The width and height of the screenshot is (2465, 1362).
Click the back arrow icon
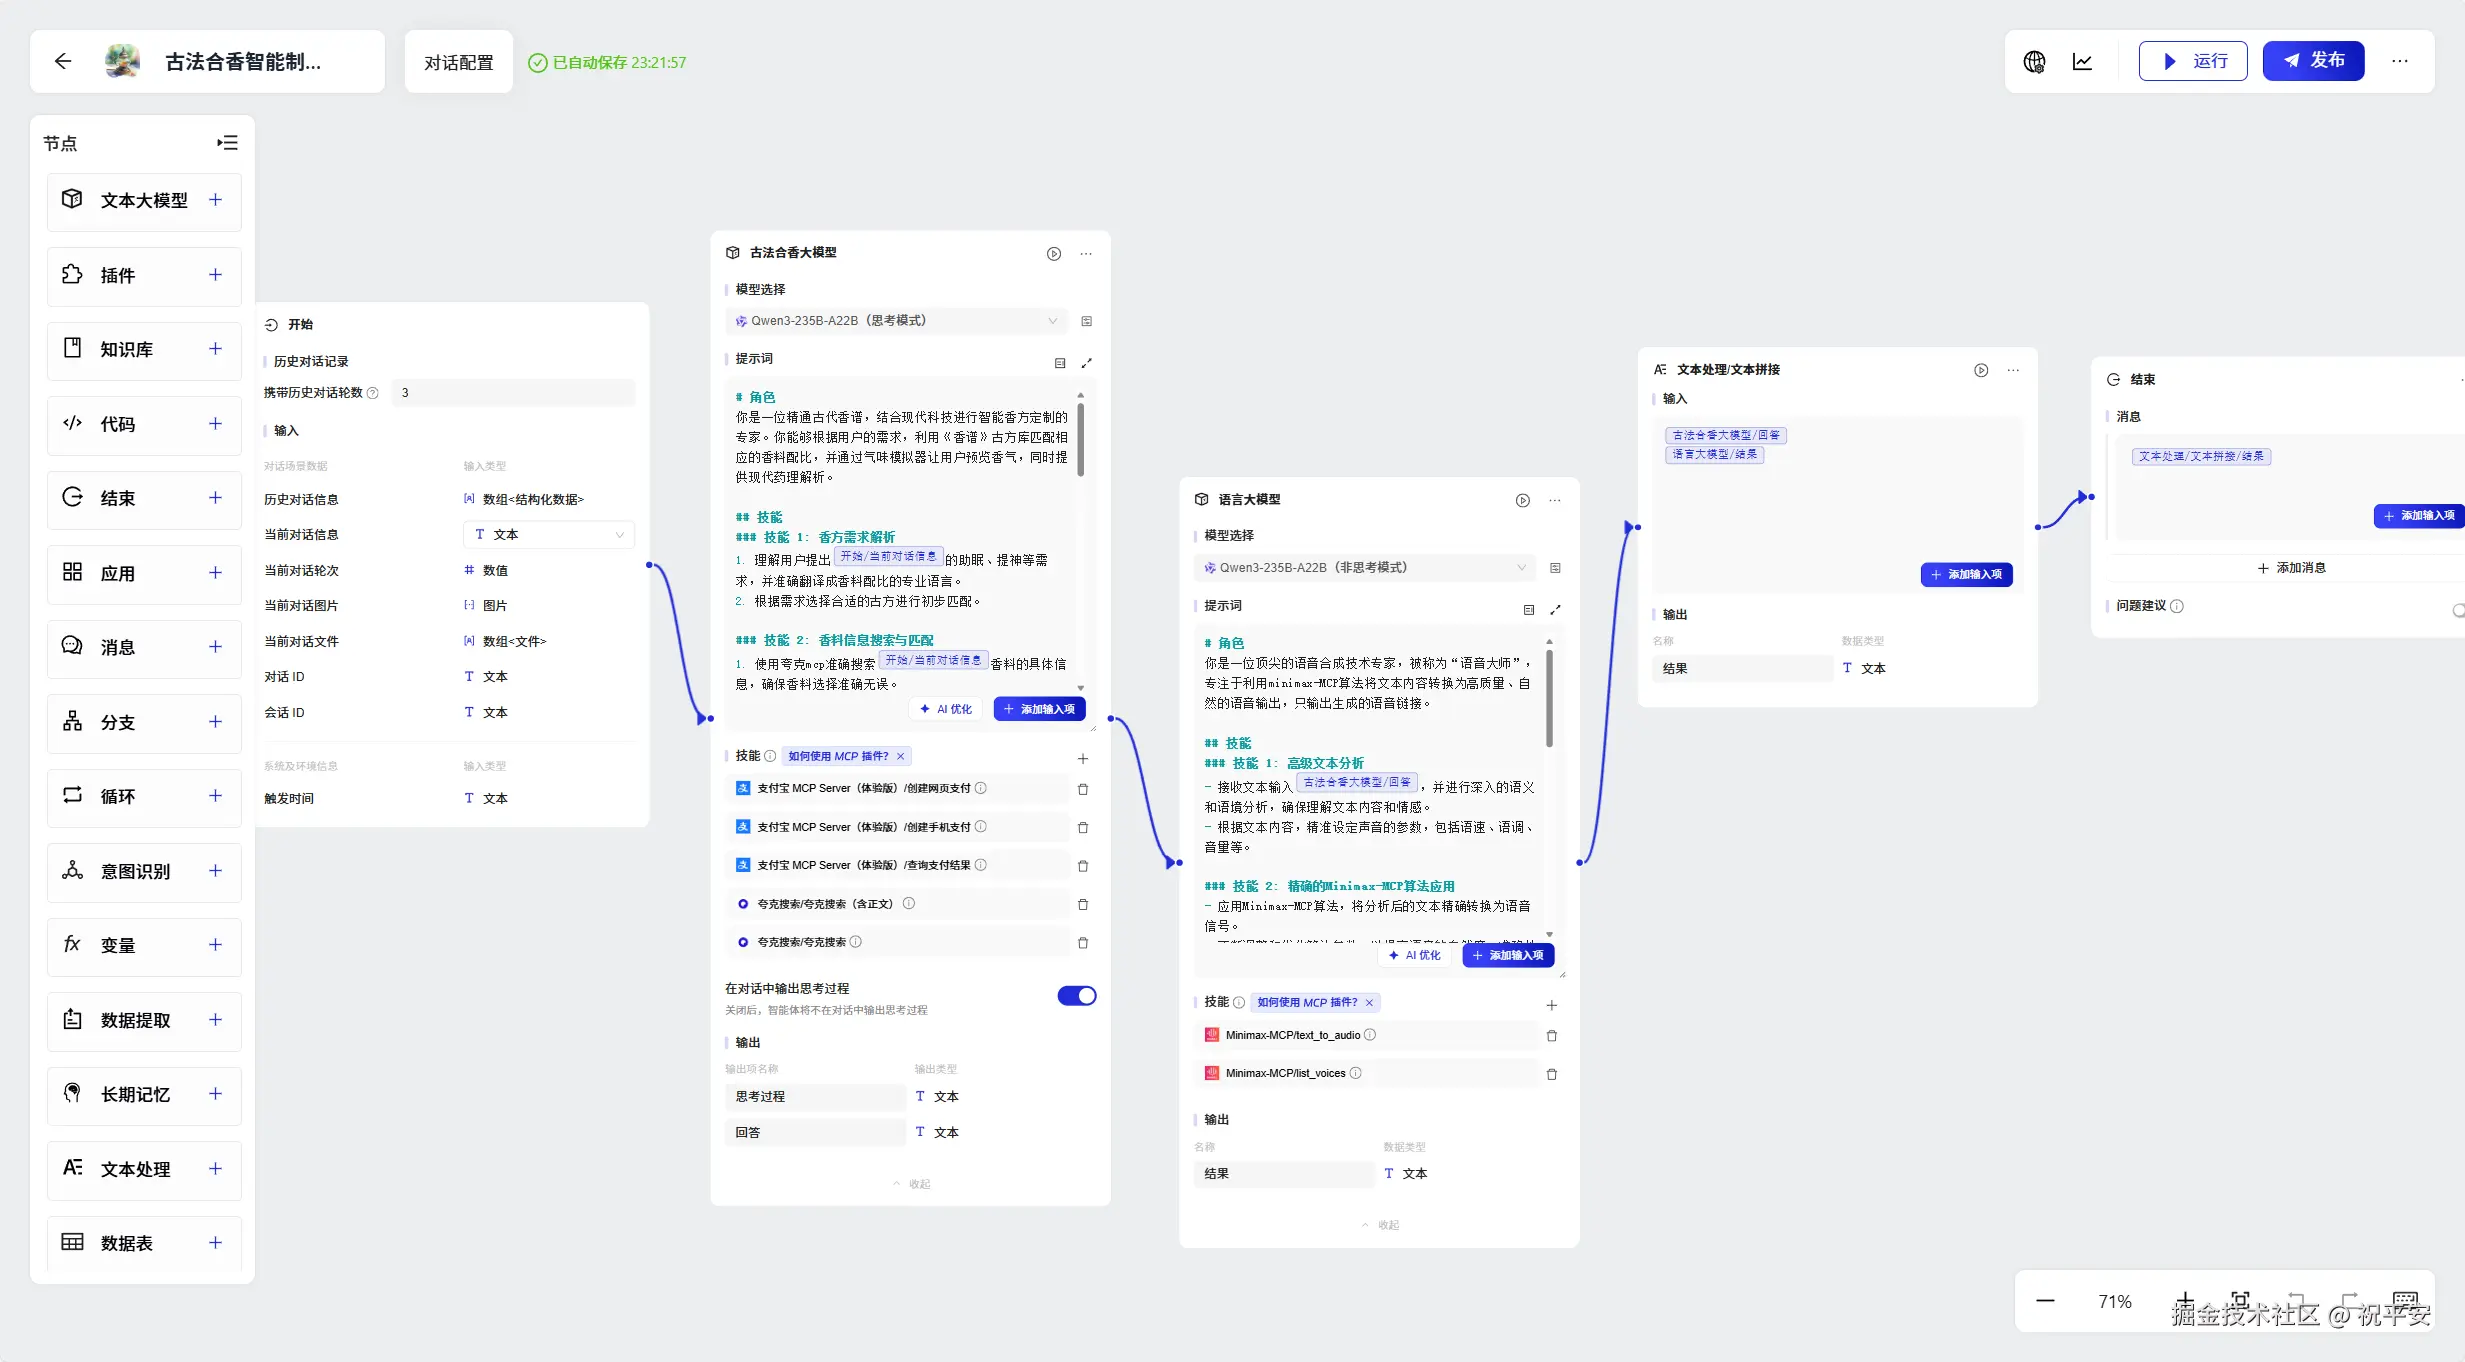click(x=63, y=62)
